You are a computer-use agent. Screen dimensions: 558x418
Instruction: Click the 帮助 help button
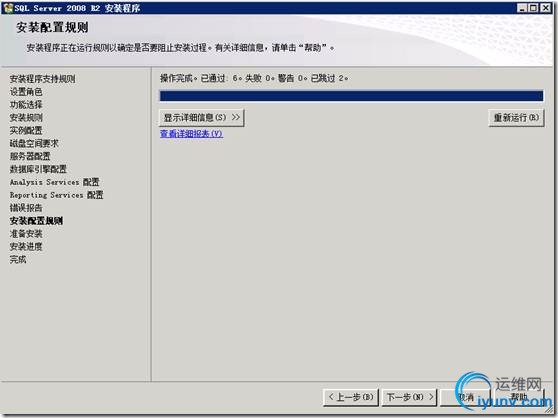click(x=519, y=397)
